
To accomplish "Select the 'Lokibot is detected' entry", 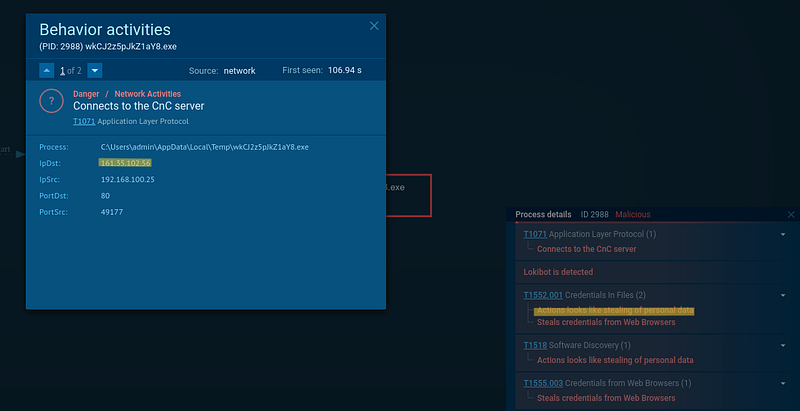I will (558, 272).
